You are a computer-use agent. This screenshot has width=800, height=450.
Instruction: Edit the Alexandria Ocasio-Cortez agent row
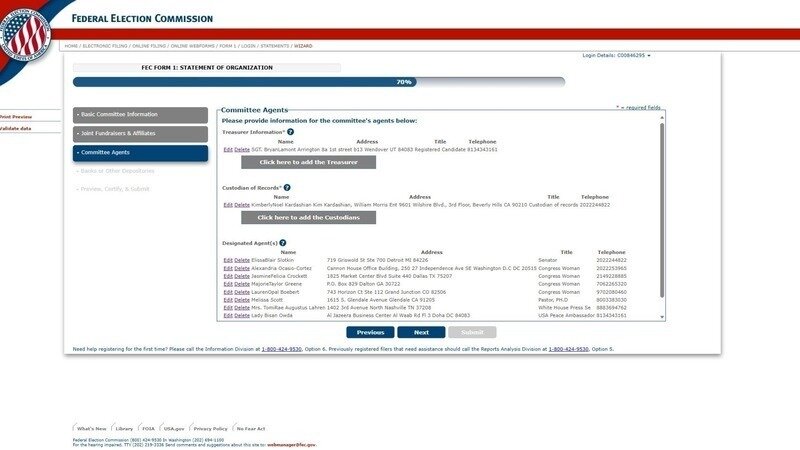pyautogui.click(x=228, y=268)
